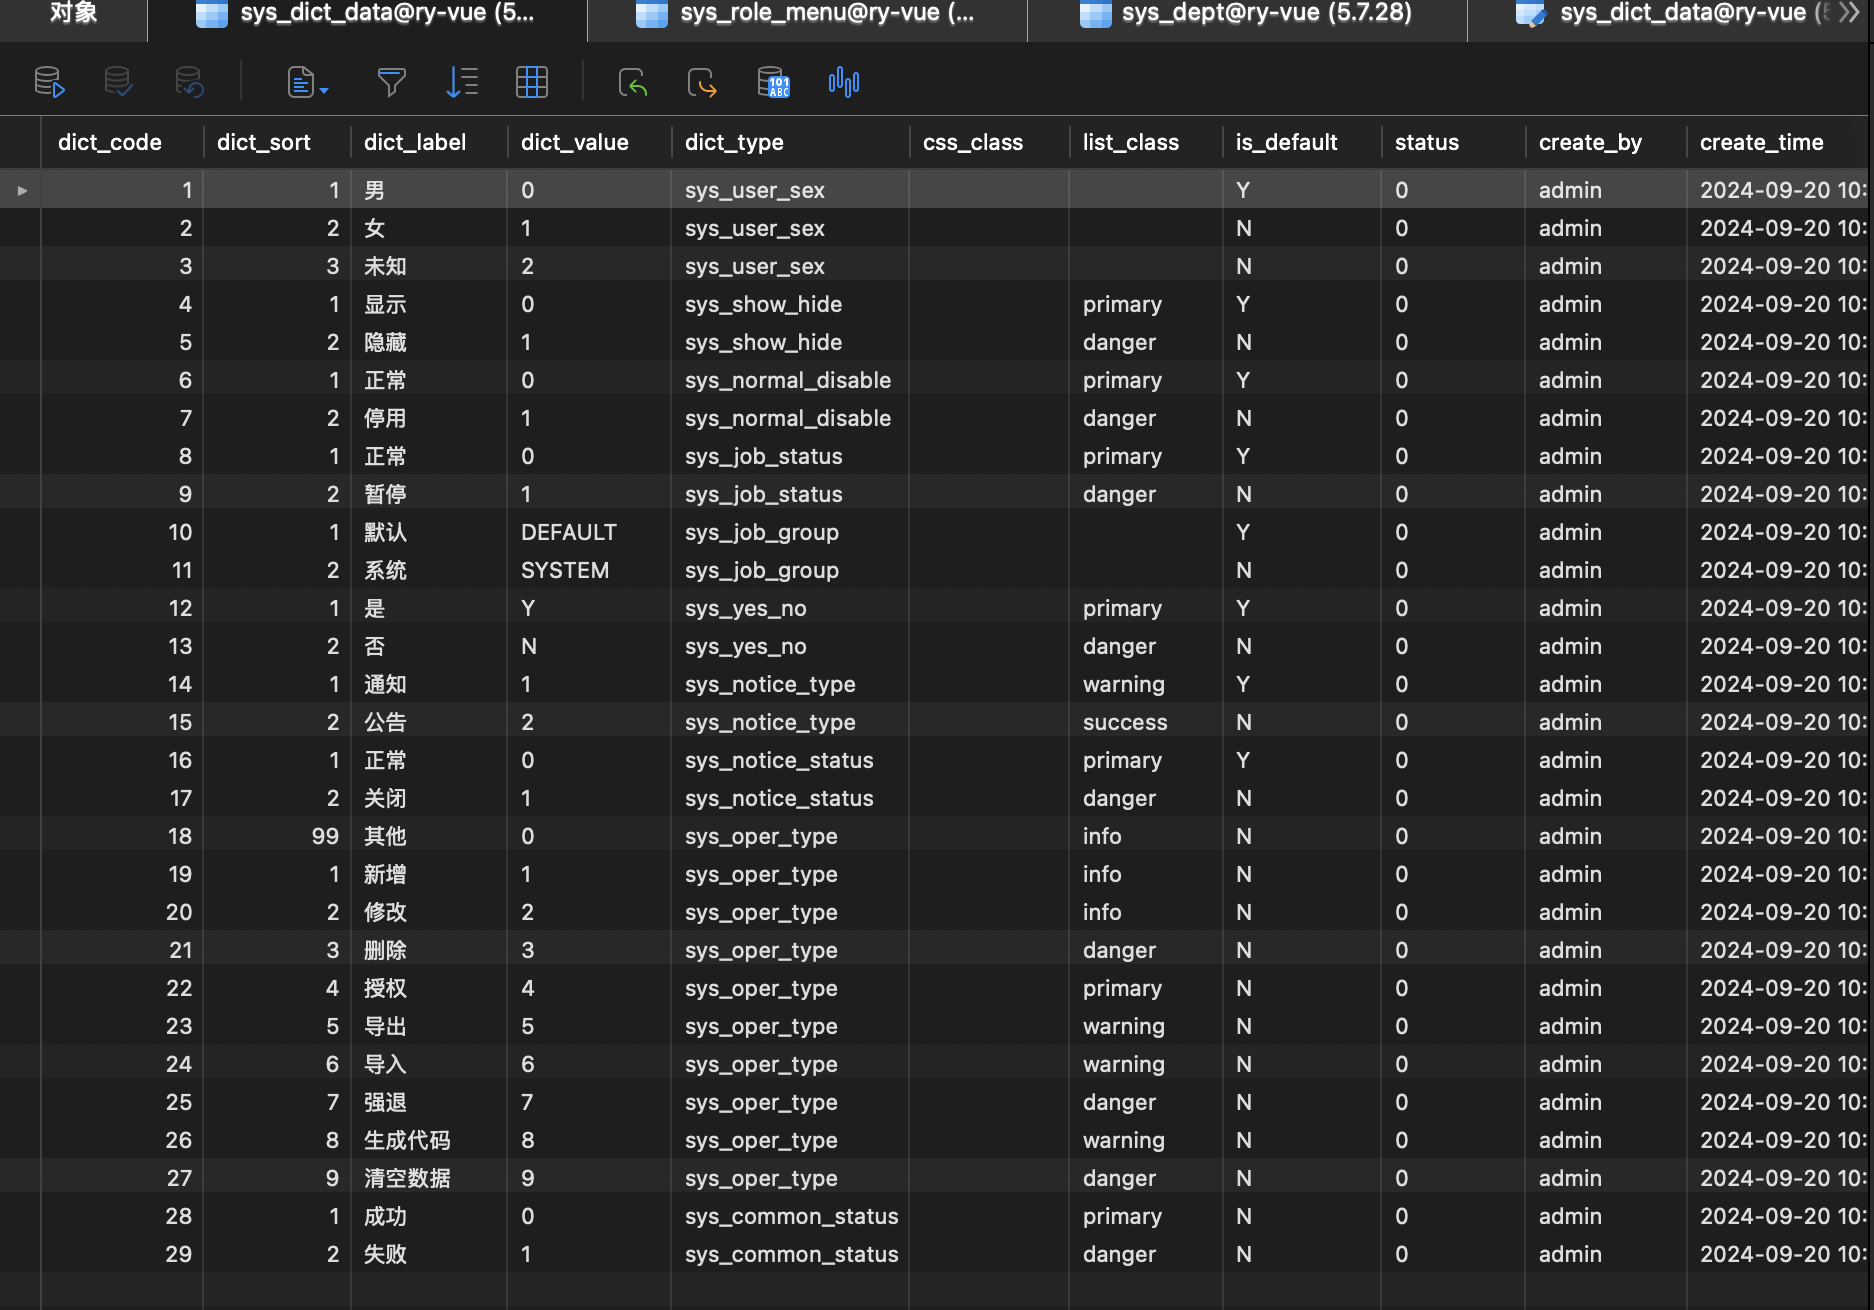Viewport: 1874px width, 1310px height.
Task: Select the 公告 label cell
Action: [x=429, y=722]
